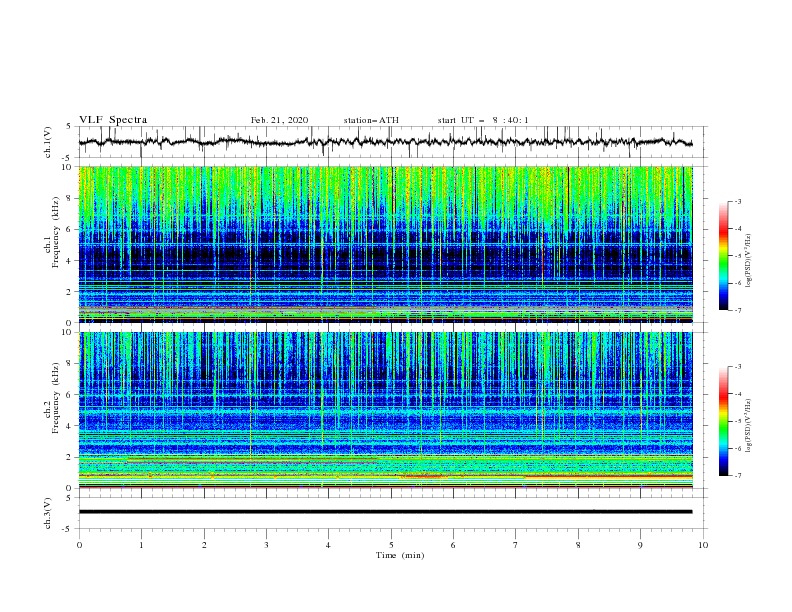The height and width of the screenshot is (612, 792).
Task: Click the "-4" tick on lower colorbar
Action: click(x=737, y=394)
